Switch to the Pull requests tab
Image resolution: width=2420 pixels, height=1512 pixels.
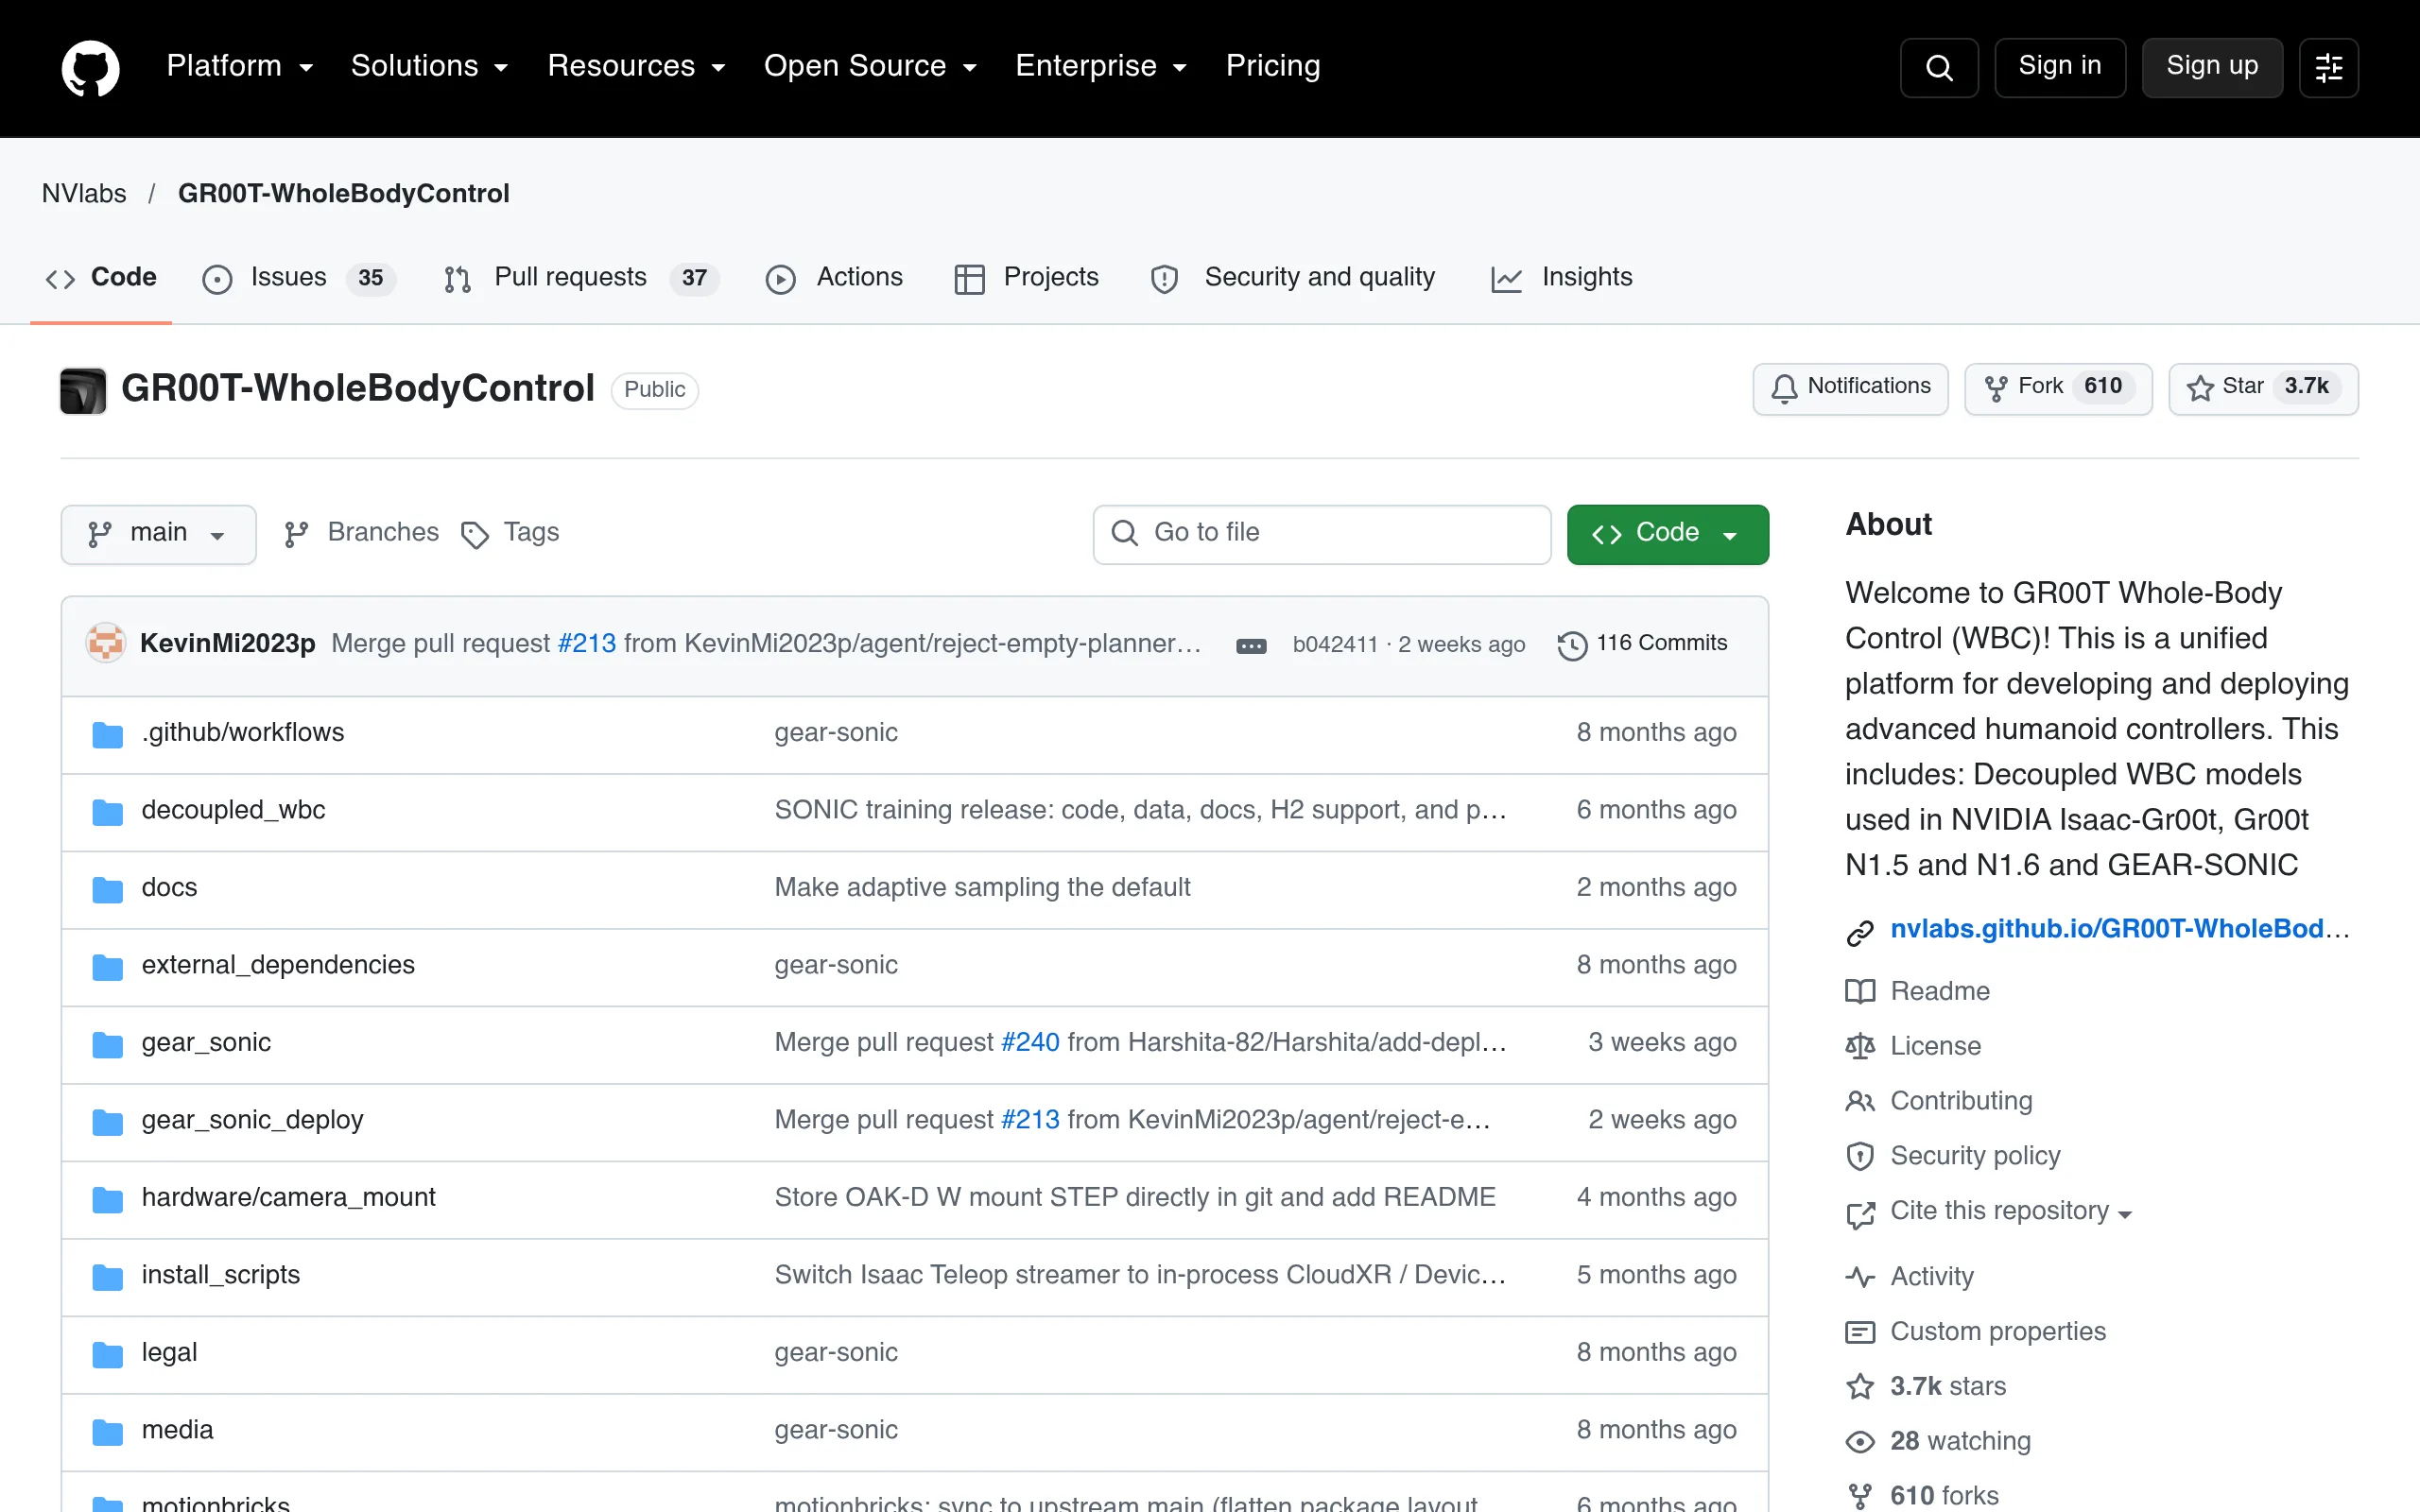point(581,278)
